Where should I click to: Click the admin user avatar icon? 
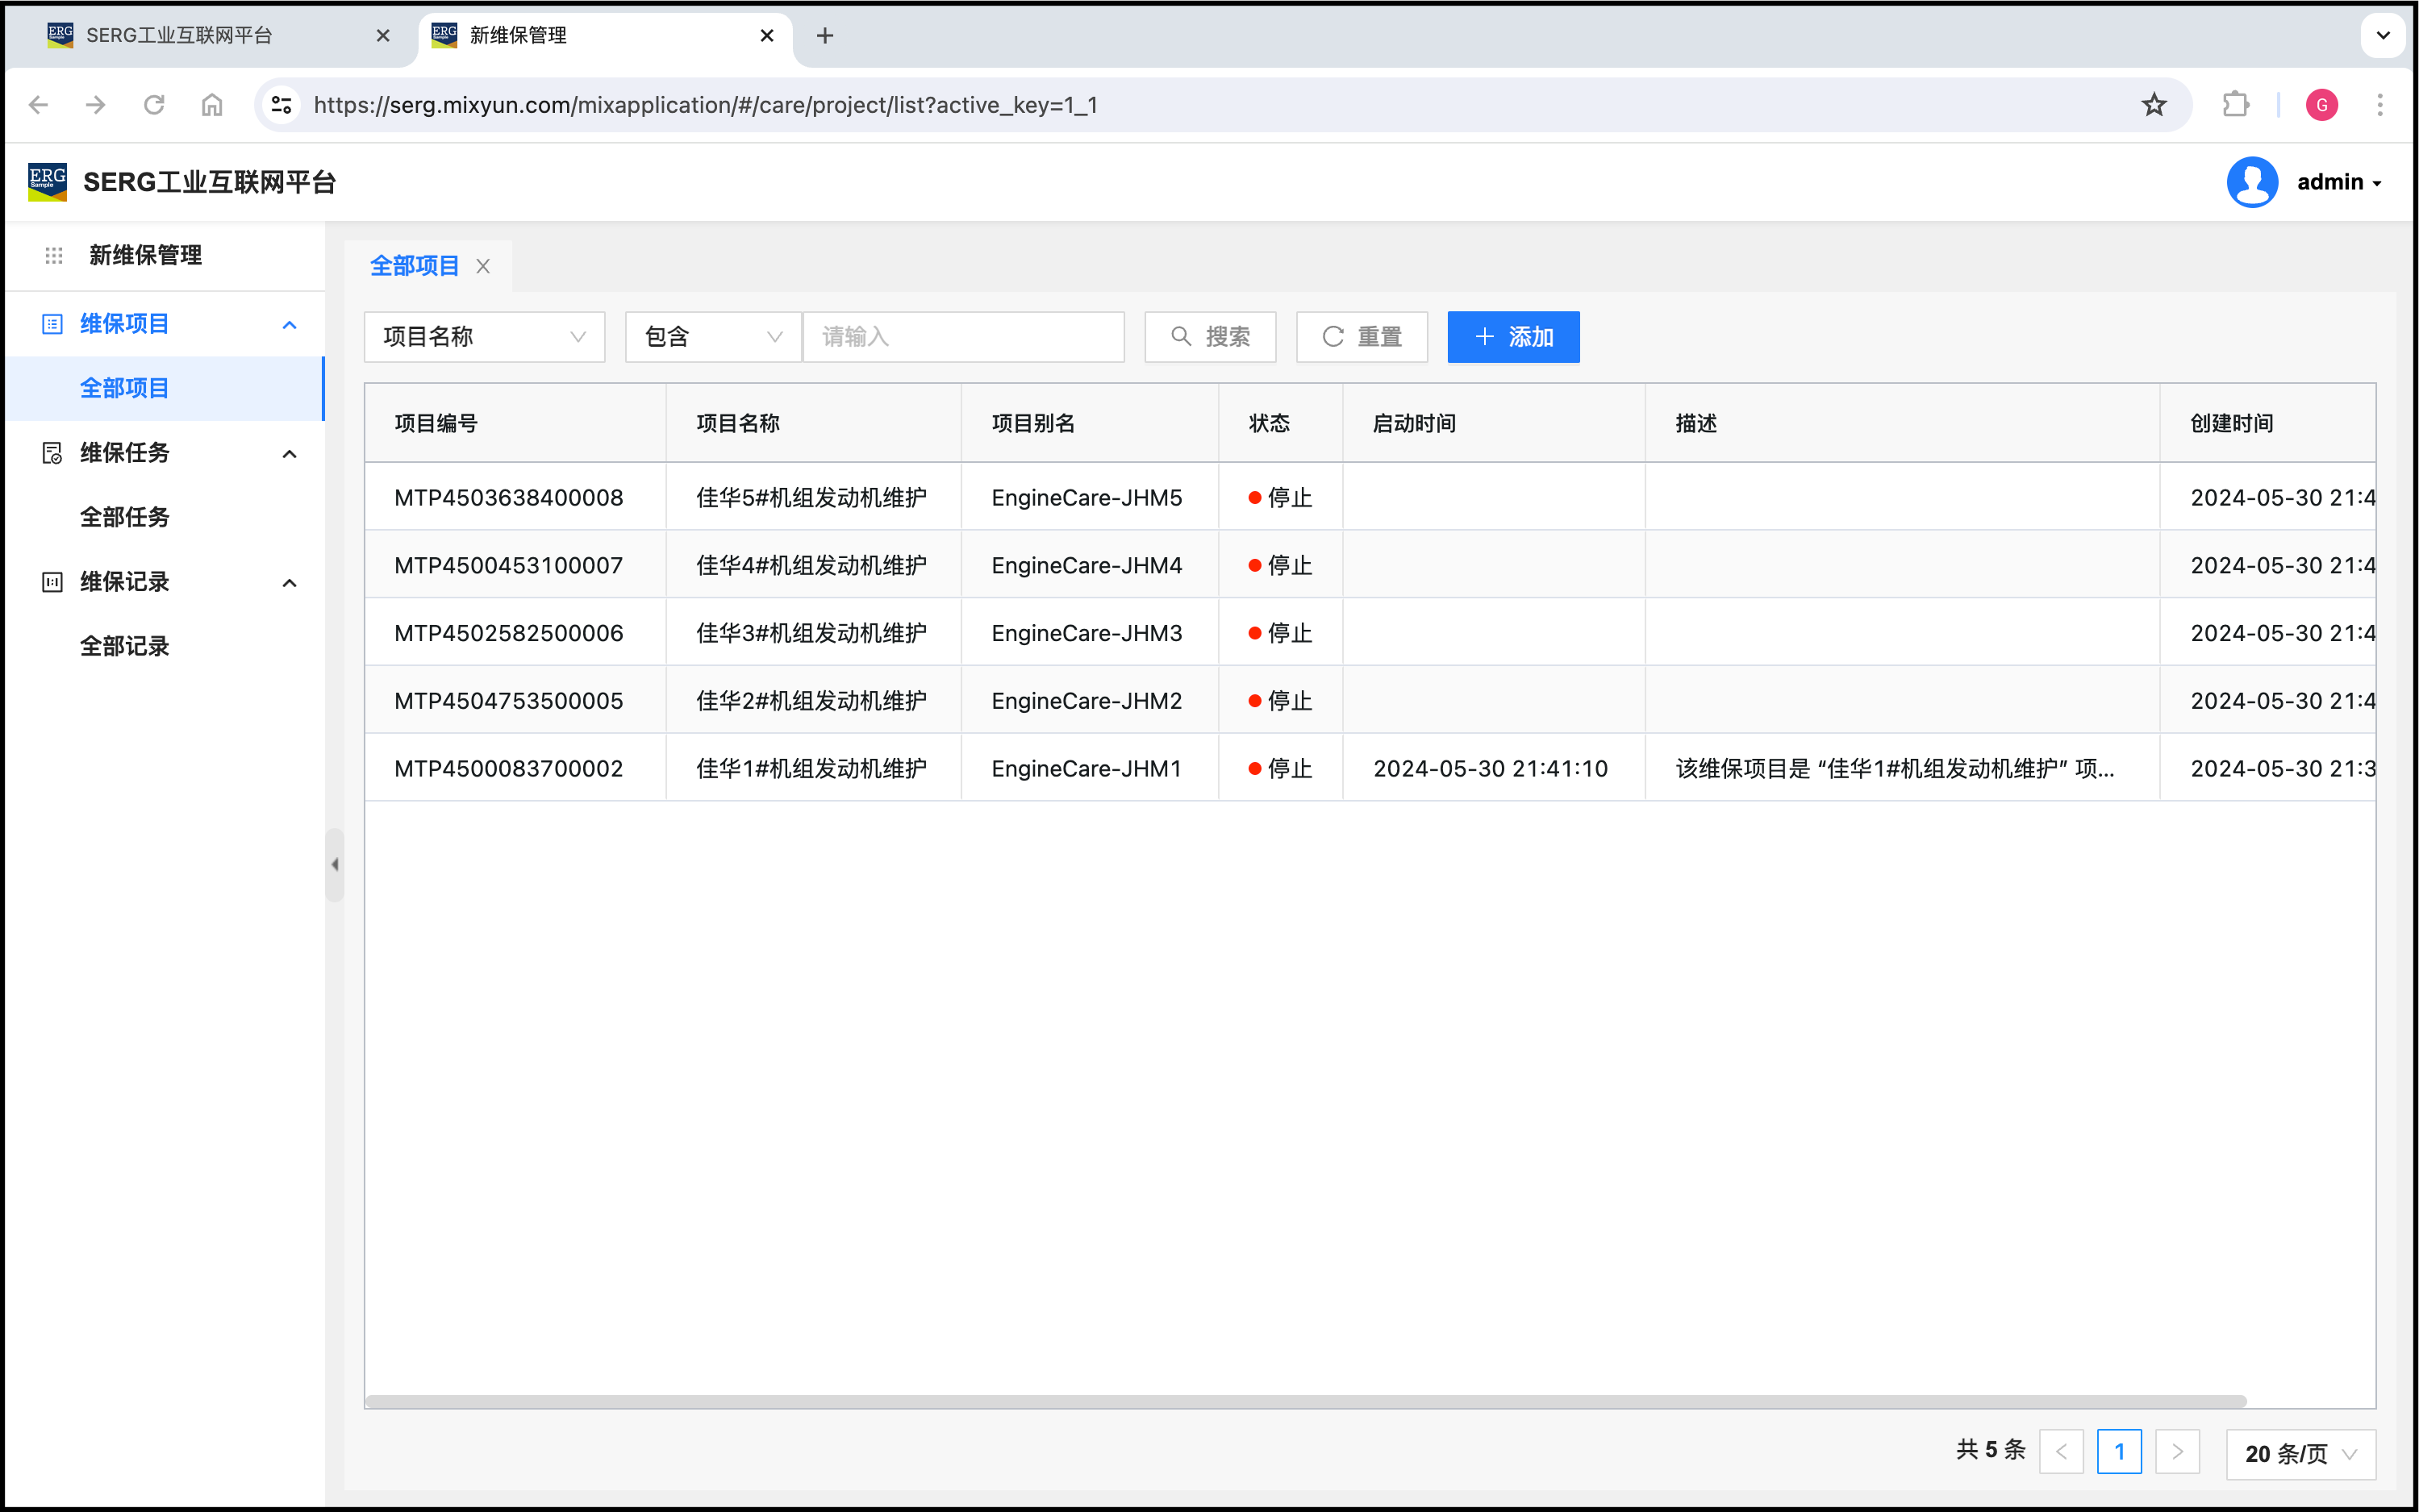(2252, 182)
